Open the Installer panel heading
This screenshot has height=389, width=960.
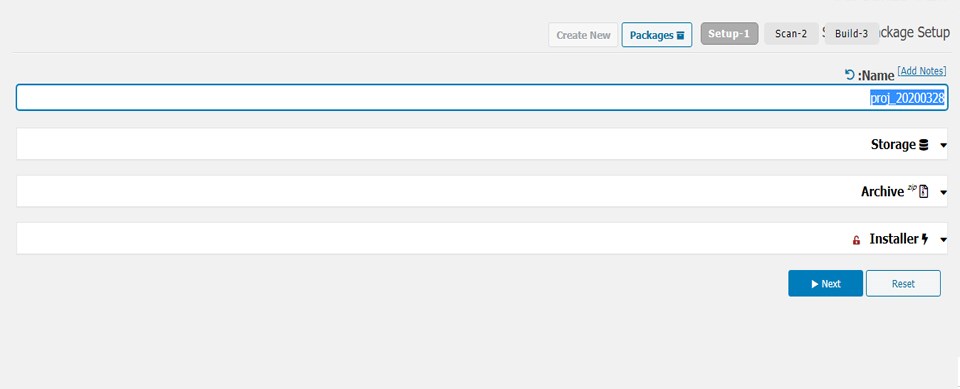[894, 239]
